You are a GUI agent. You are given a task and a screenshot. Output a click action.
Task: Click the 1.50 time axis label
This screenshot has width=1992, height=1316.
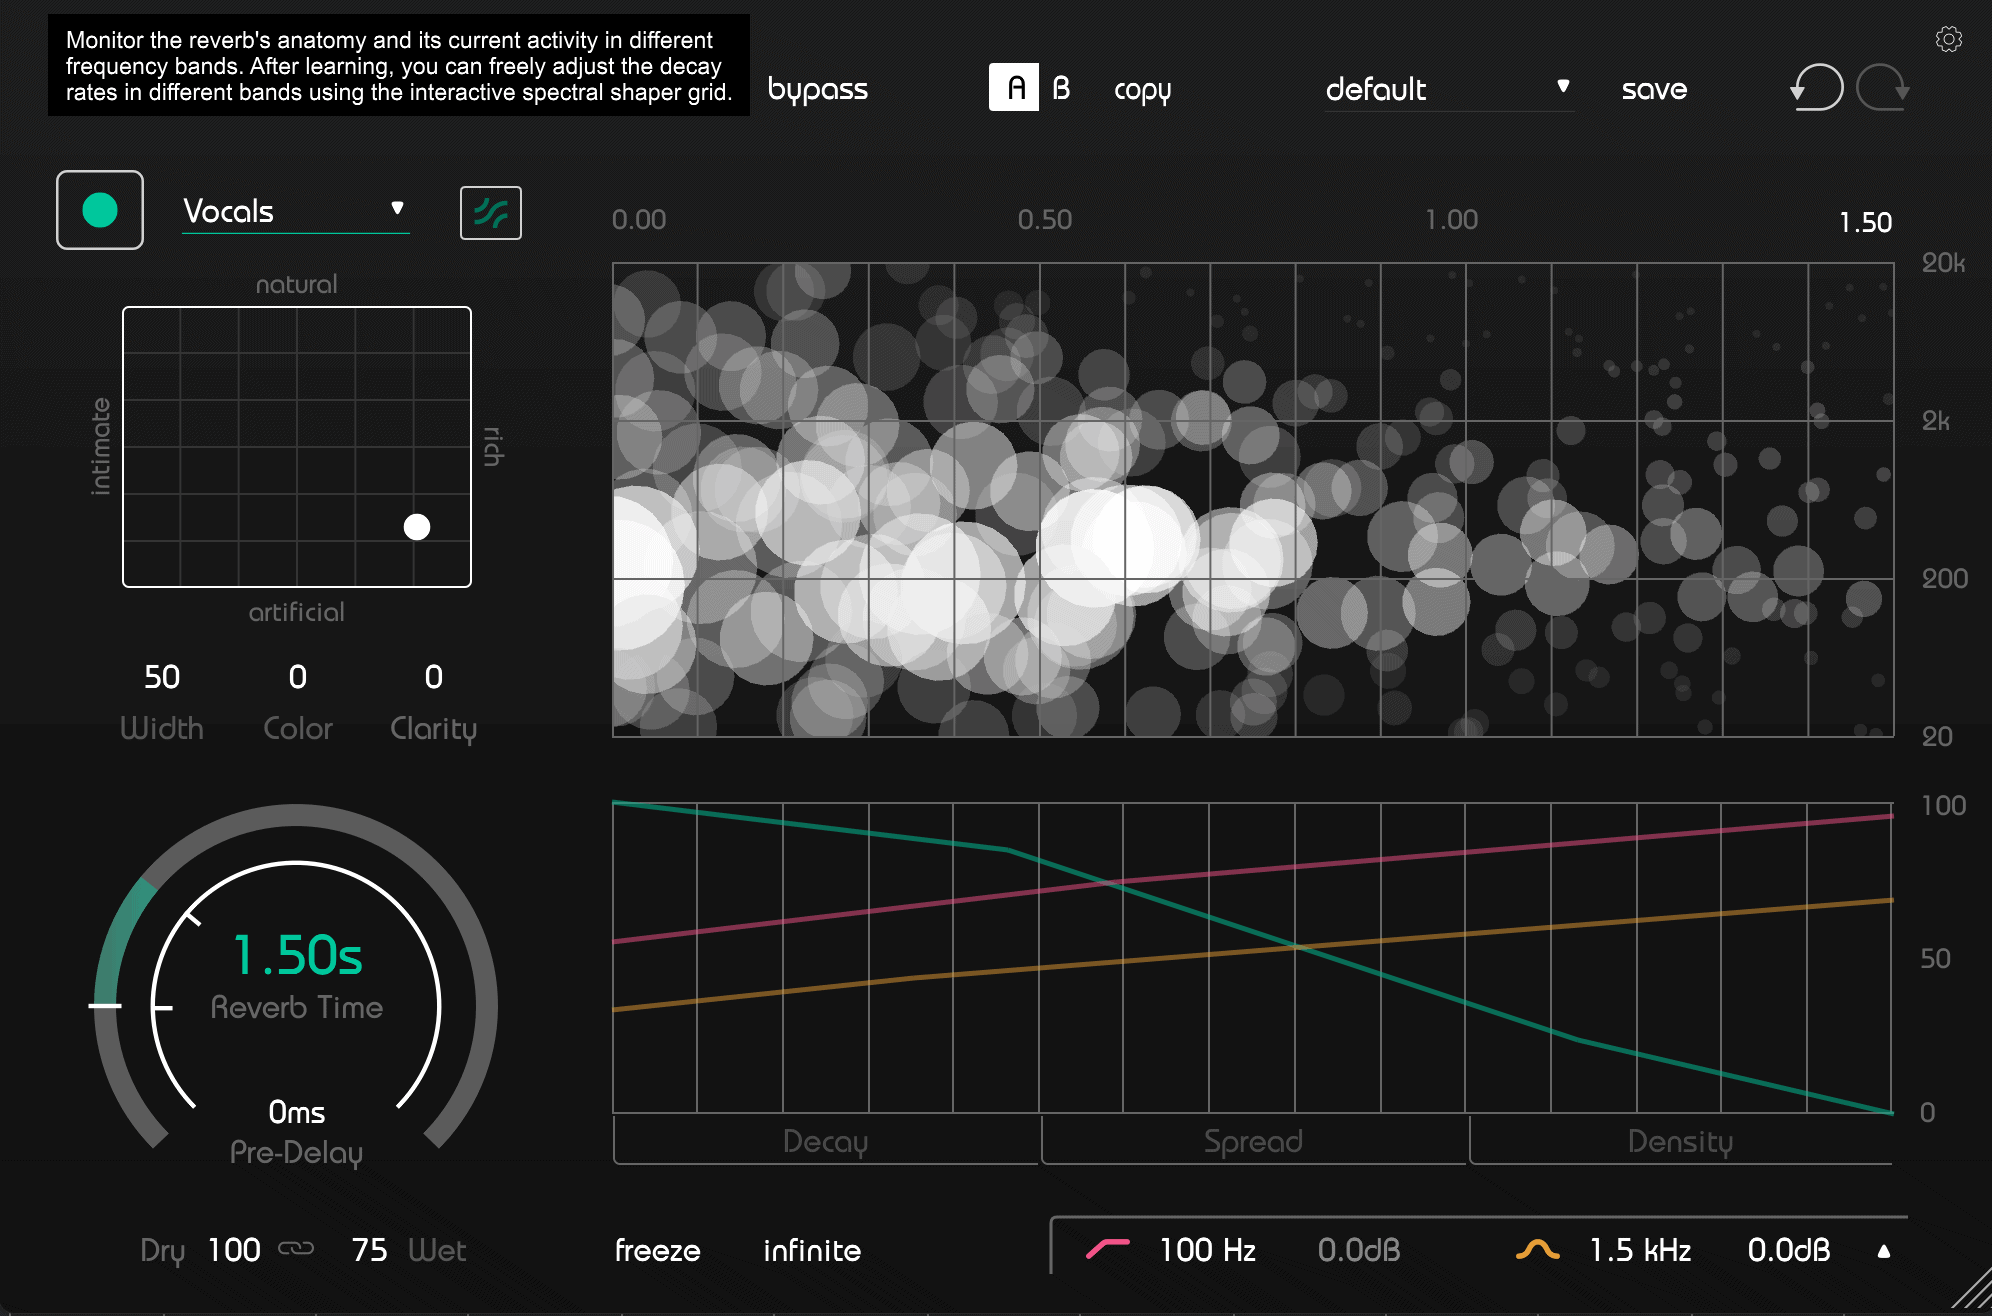tap(1865, 222)
